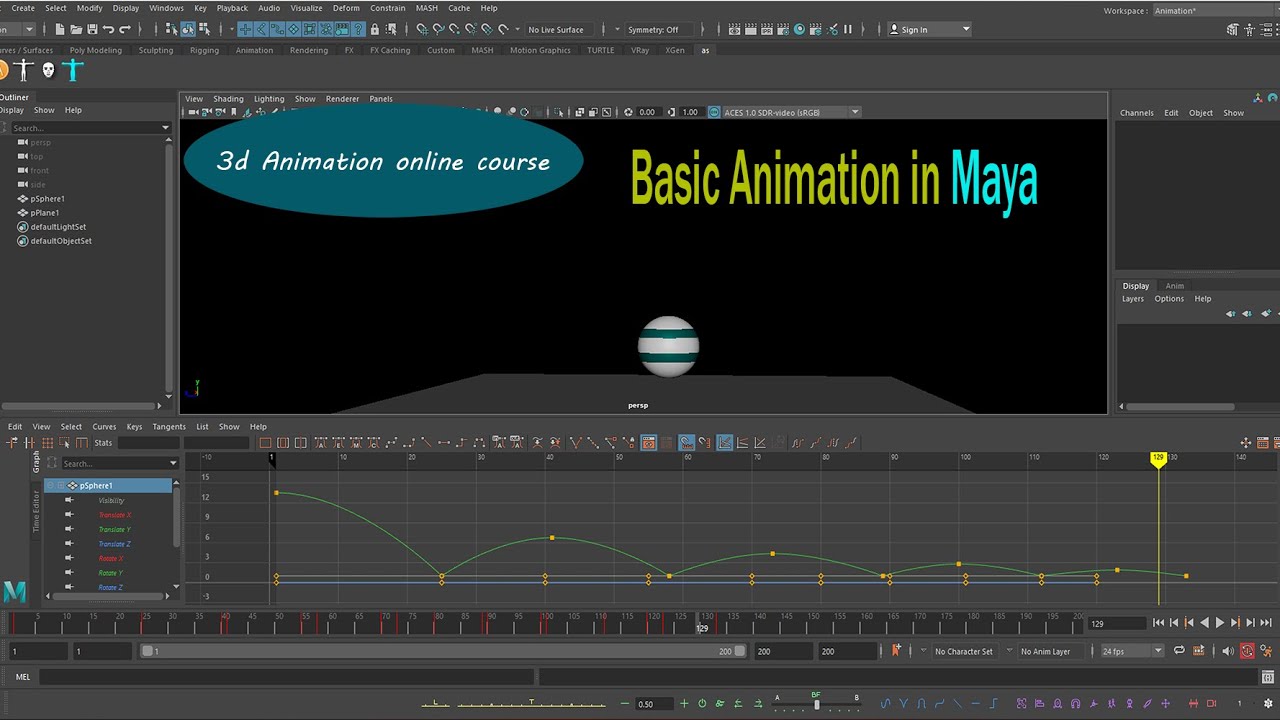Toggle the loop playback icon
This screenshot has width=1280, height=720.
tap(1179, 651)
